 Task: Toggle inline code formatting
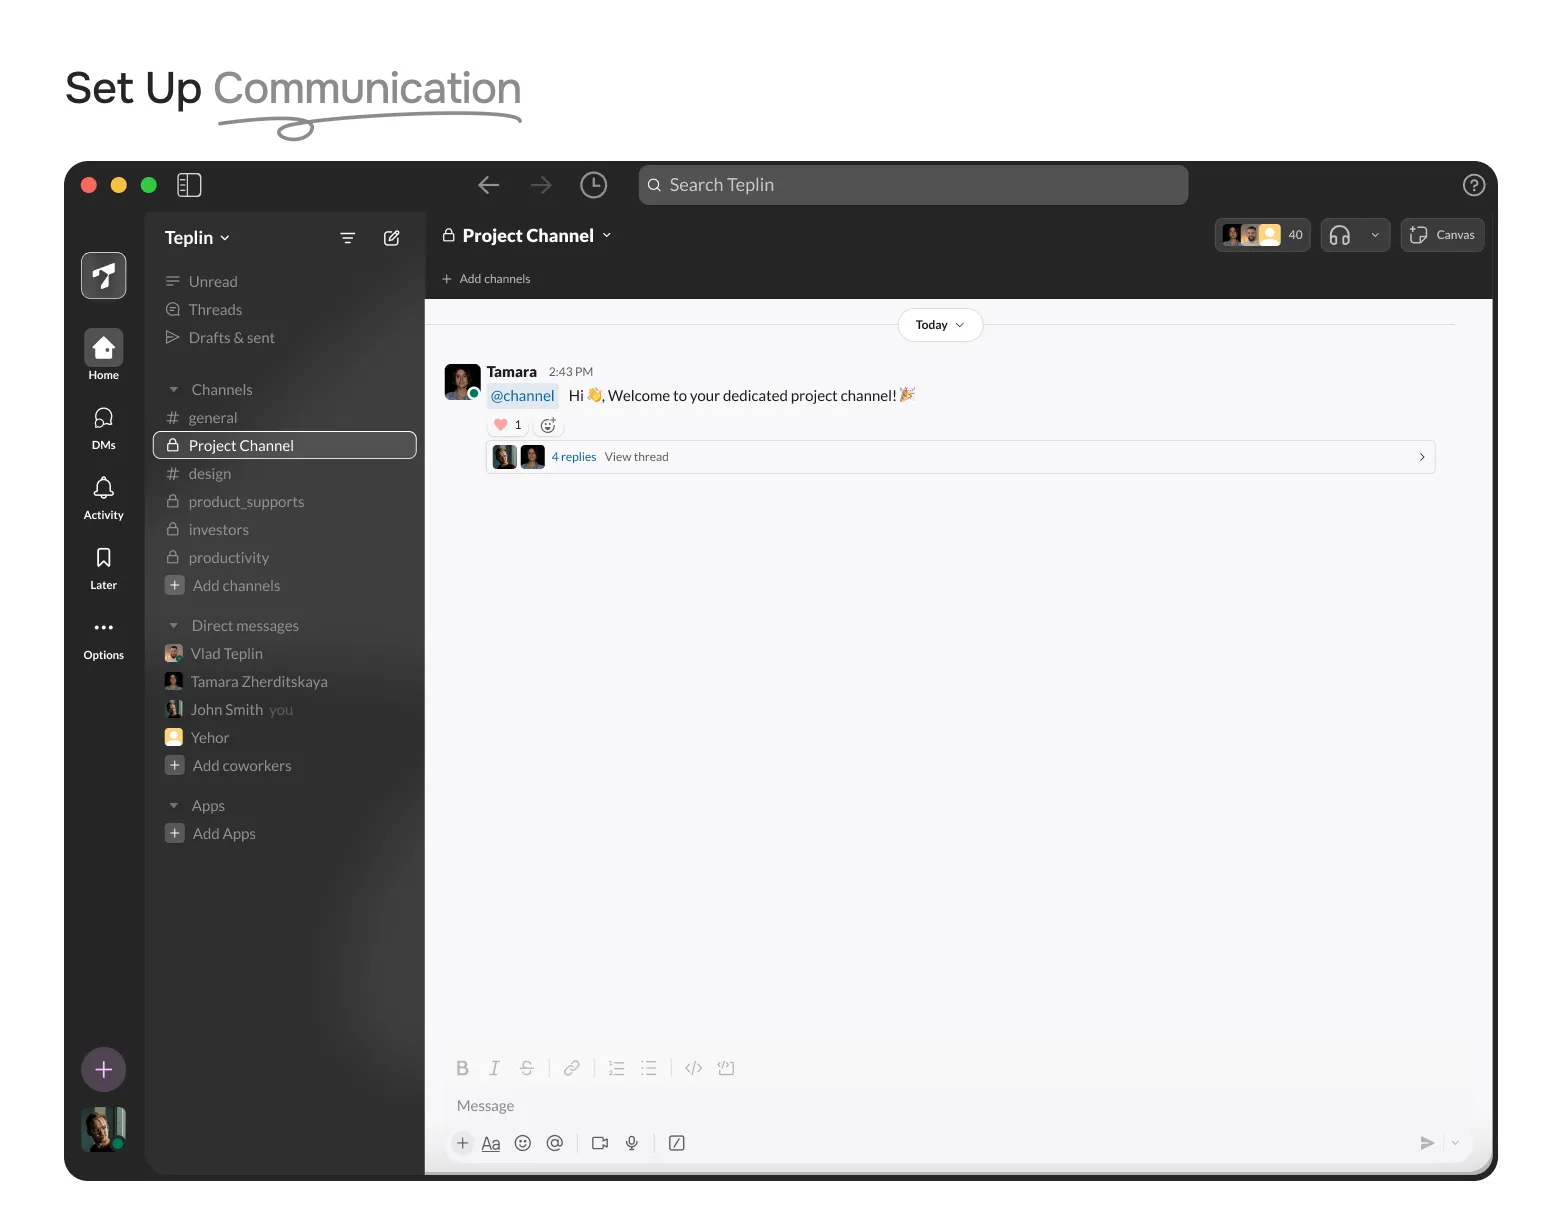[693, 1068]
